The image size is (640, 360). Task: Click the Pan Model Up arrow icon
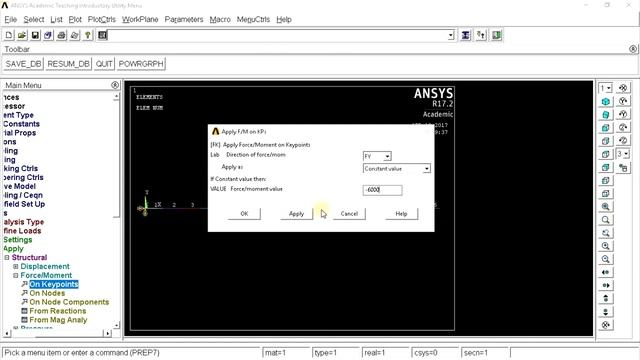pyautogui.click(x=606, y=298)
